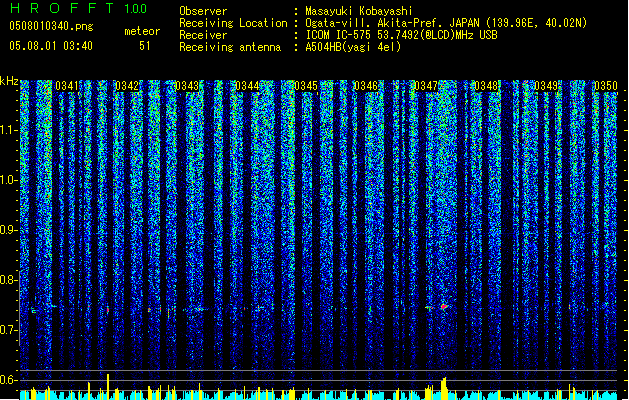This screenshot has height=400, width=629.
Task: Click the 0347 time marker
Action: (x=426, y=86)
